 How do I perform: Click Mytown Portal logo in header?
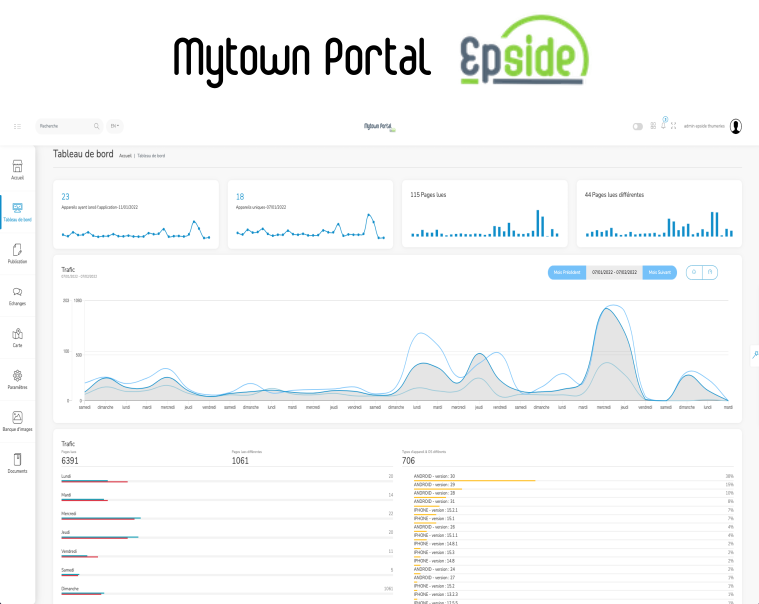[x=380, y=126]
